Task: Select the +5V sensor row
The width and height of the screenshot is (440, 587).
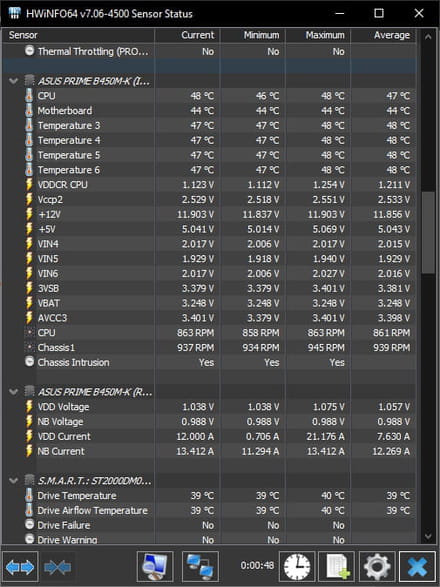Action: click(x=210, y=229)
